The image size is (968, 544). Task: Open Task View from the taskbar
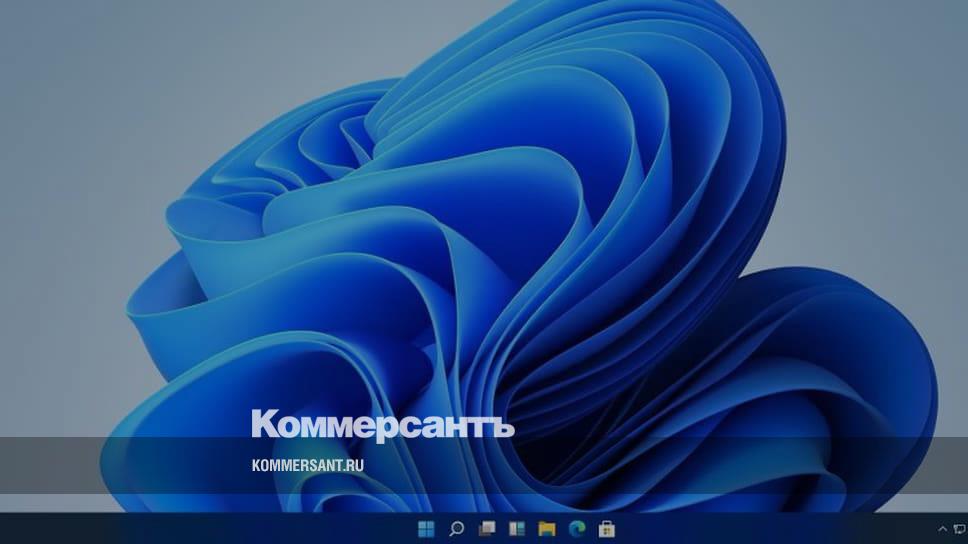[486, 528]
